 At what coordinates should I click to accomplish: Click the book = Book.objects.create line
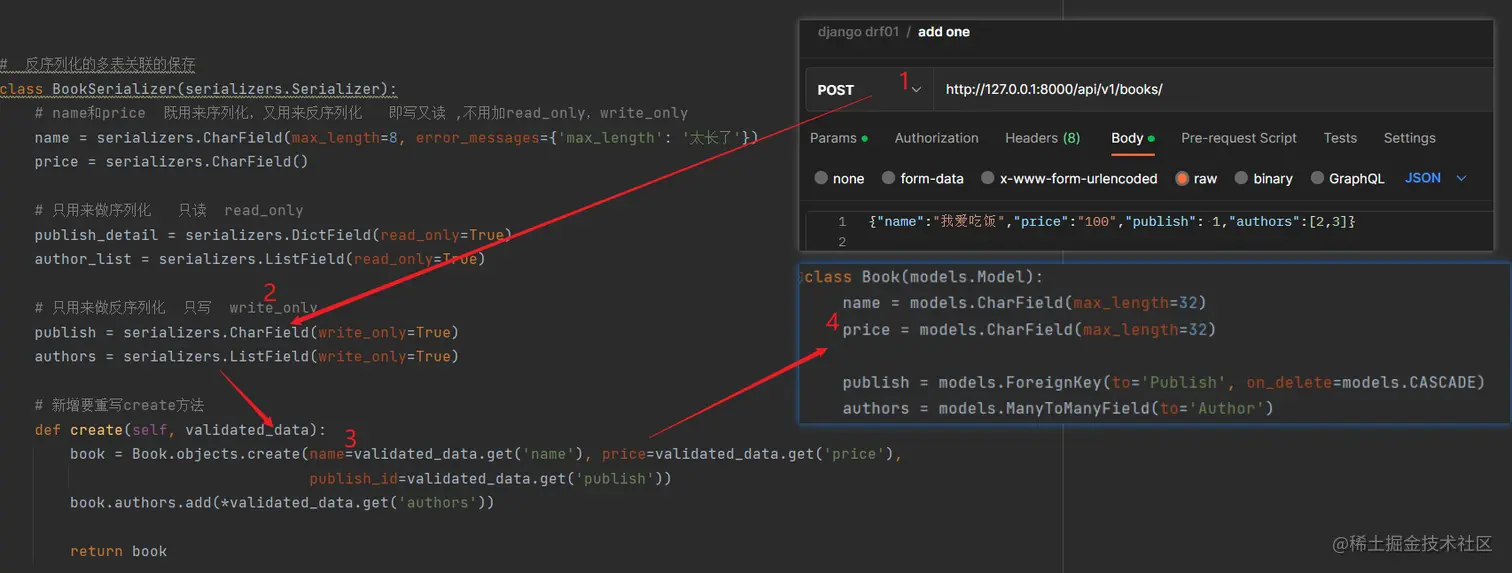pos(486,454)
